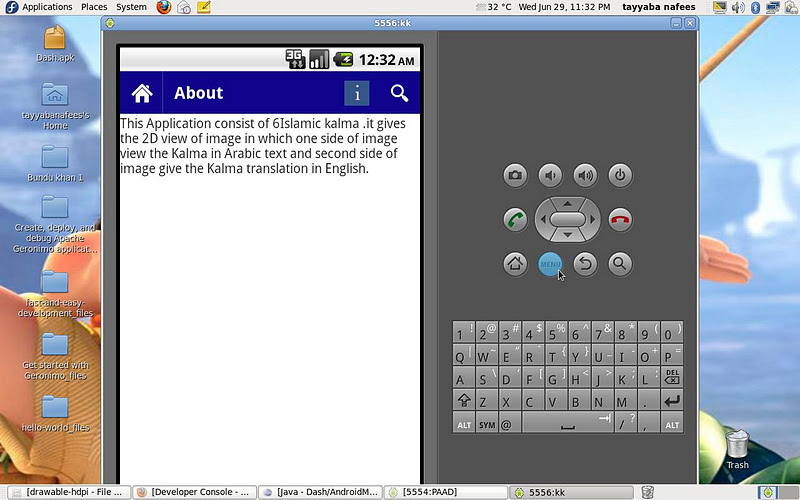Screen dimensions: 800x500
Task: Click the left ALT key on emulator keyboard
Action: click(x=464, y=422)
